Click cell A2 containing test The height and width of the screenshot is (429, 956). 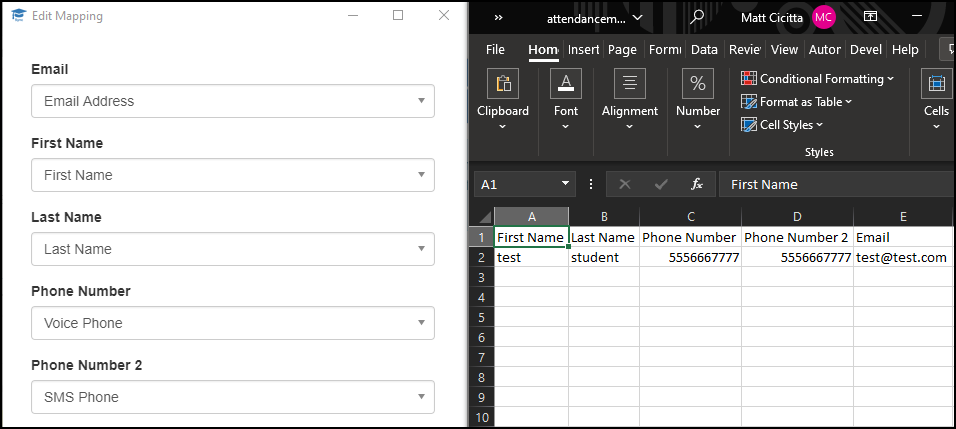[x=531, y=258]
